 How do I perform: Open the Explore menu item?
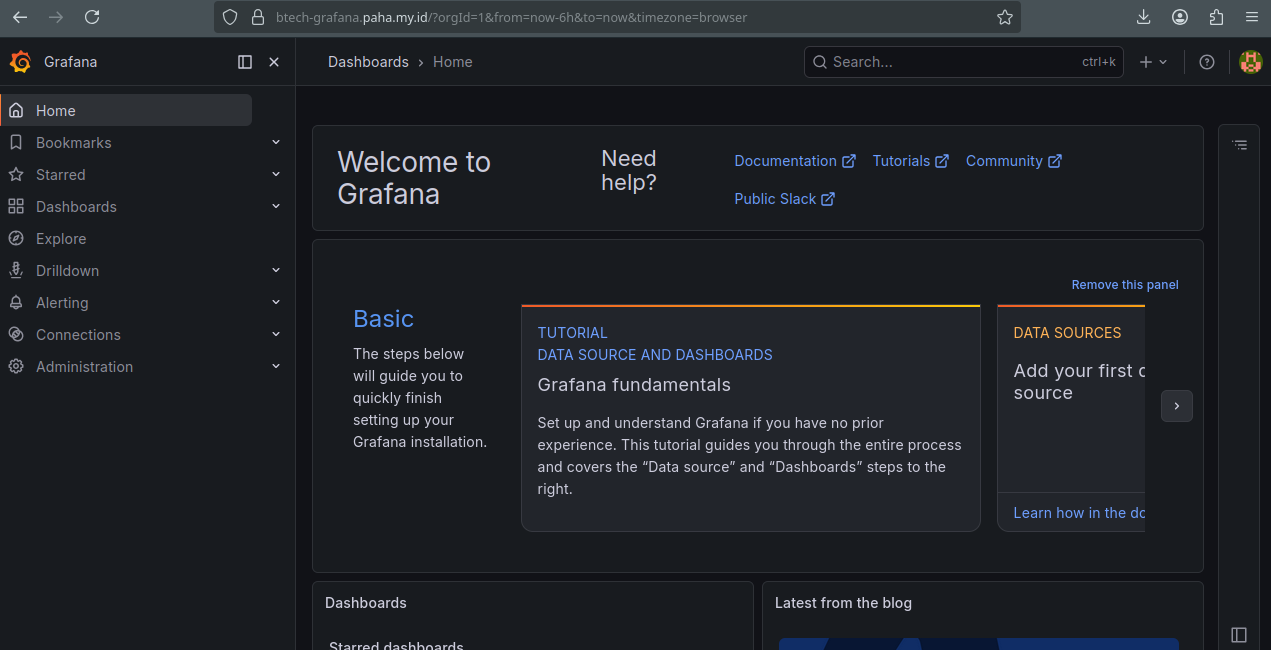pos(61,239)
